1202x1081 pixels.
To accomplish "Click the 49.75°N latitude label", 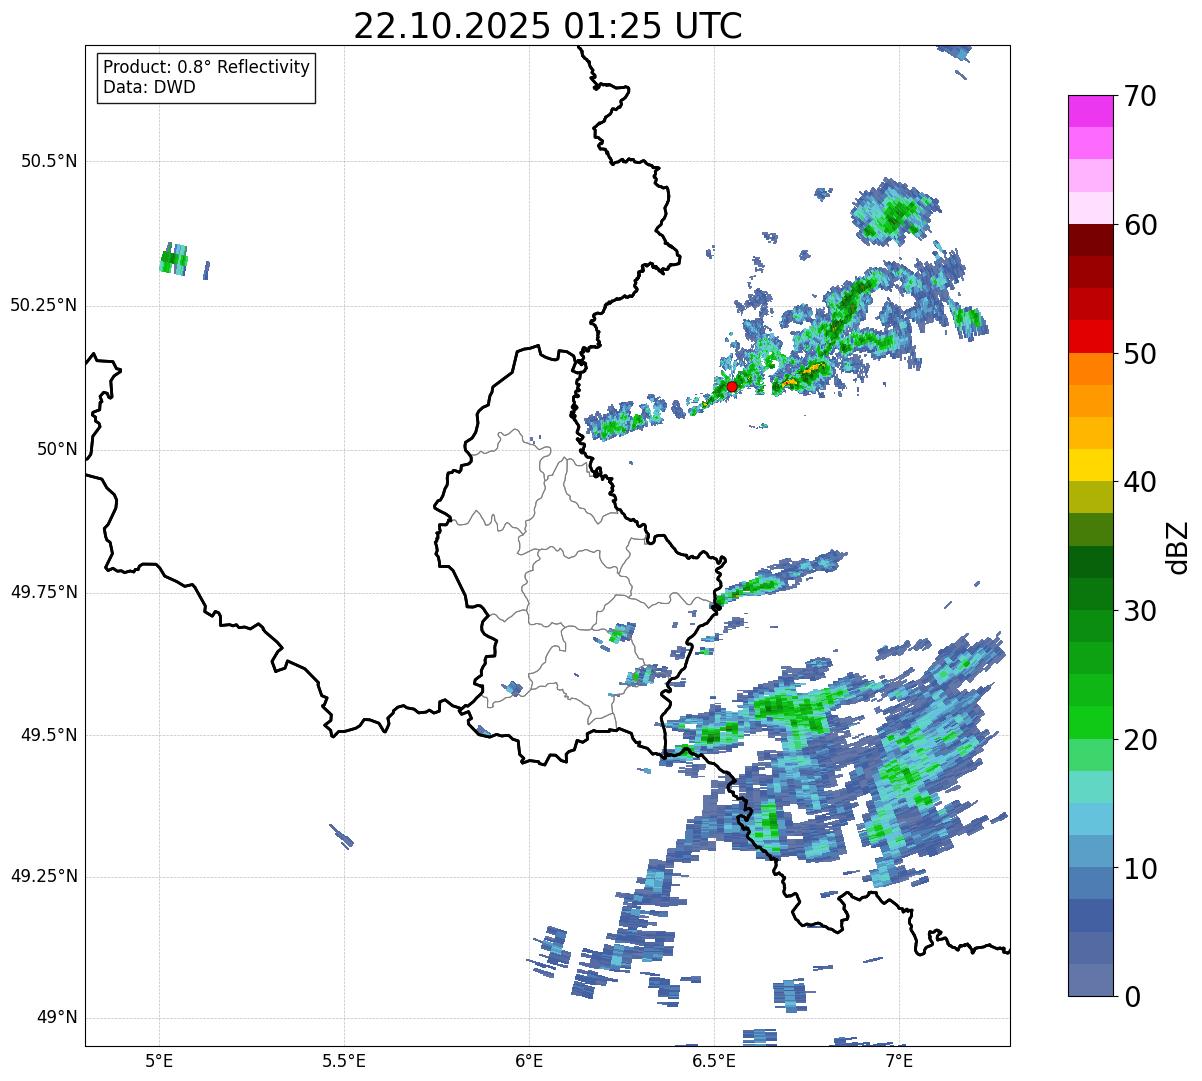I will point(44,592).
